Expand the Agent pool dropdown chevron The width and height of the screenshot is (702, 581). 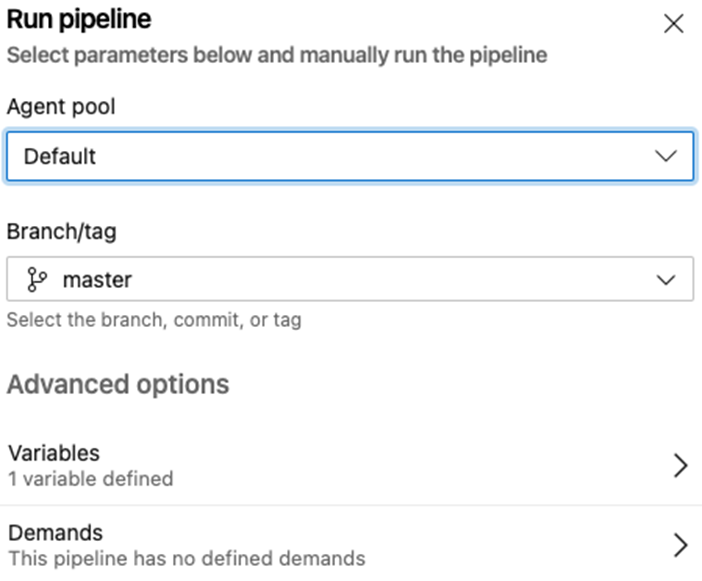[x=666, y=156]
